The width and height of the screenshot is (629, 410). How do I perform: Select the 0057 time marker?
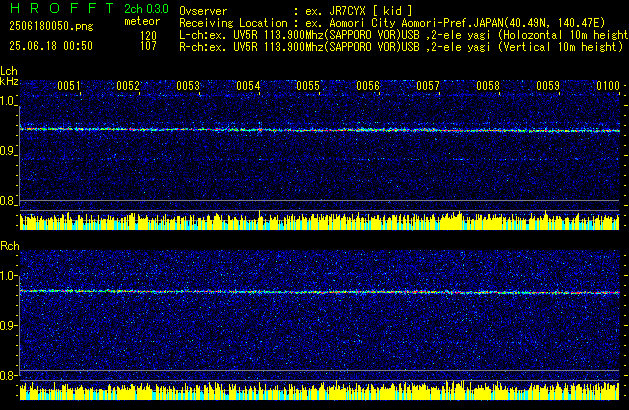pos(428,86)
